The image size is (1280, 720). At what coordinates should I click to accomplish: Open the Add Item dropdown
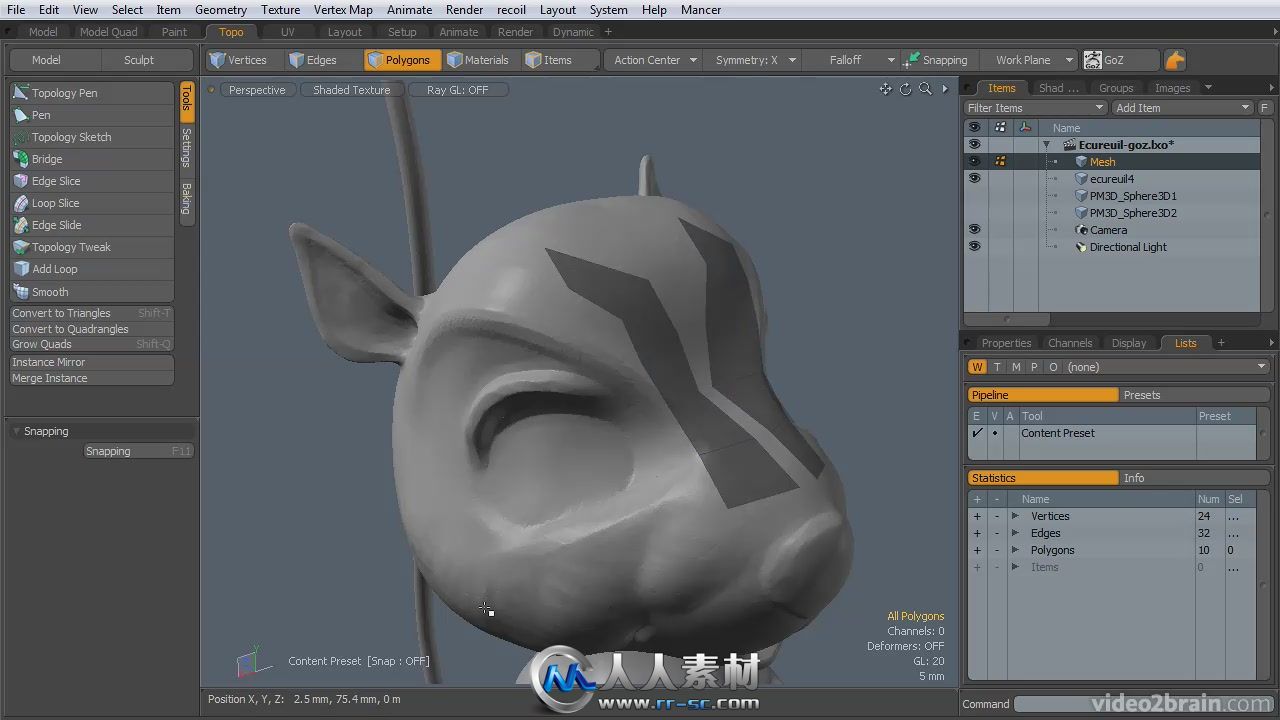pos(1182,108)
